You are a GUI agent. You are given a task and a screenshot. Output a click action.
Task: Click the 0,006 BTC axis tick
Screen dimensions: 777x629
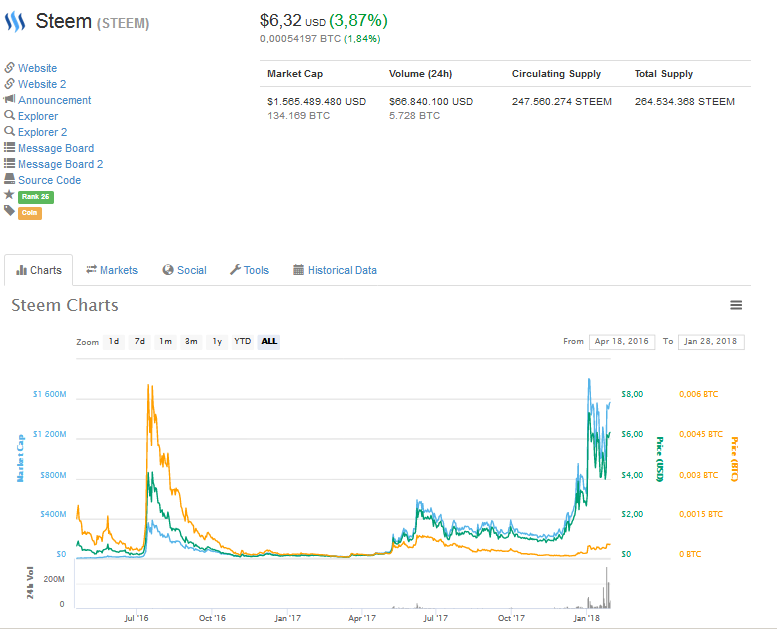coord(699,394)
